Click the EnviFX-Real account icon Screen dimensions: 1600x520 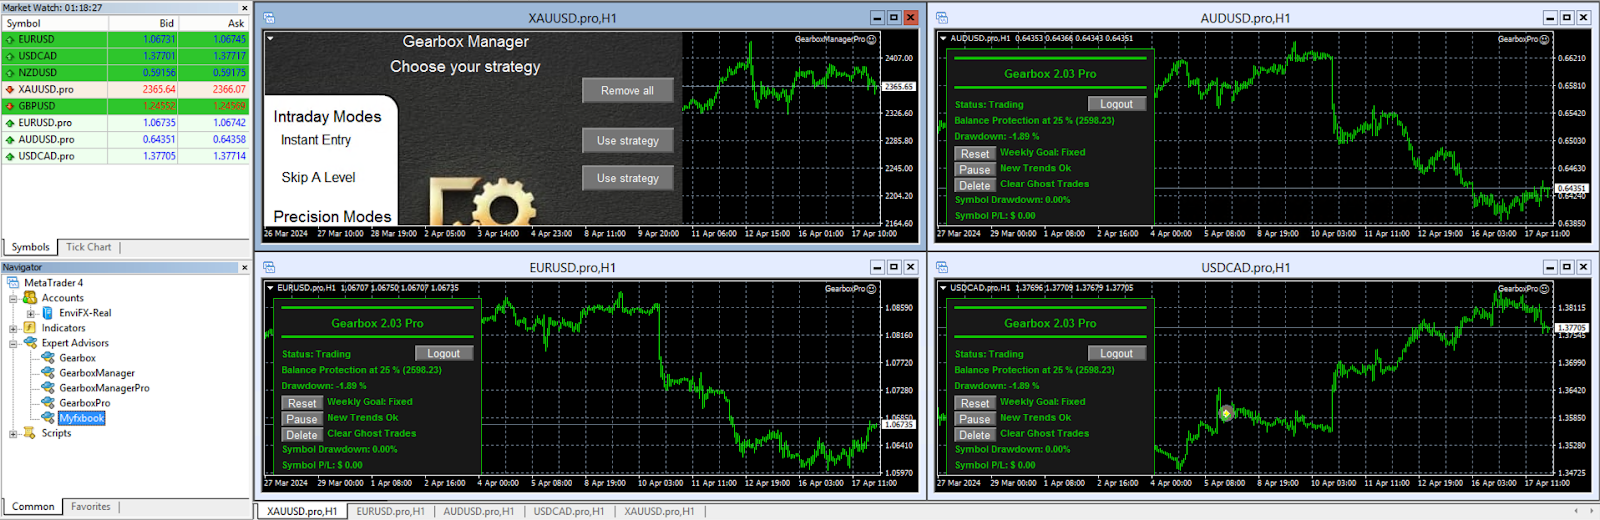(x=47, y=313)
